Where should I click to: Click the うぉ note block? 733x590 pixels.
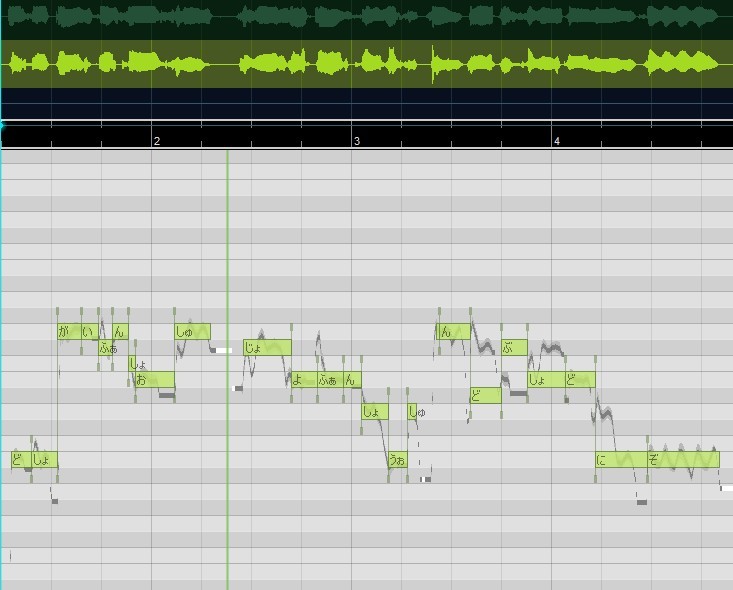point(398,460)
